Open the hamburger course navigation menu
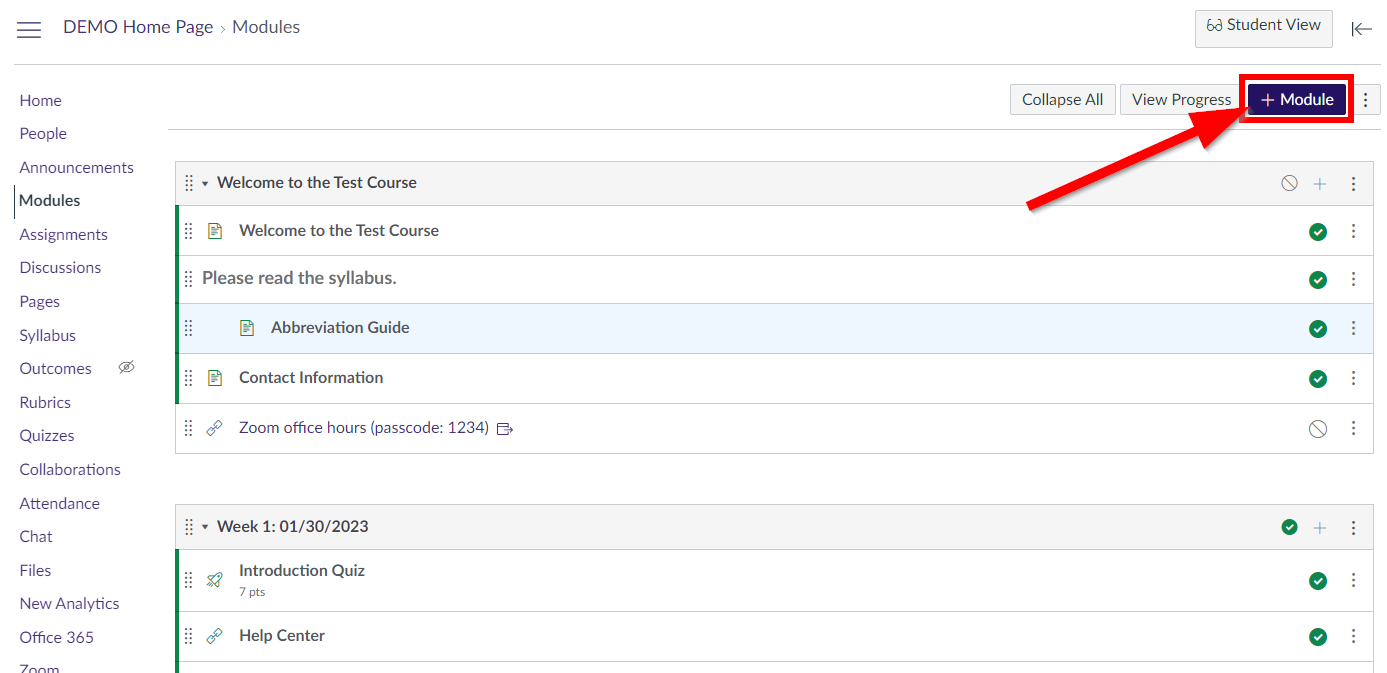Image resolution: width=1387 pixels, height=673 pixels. click(29, 29)
